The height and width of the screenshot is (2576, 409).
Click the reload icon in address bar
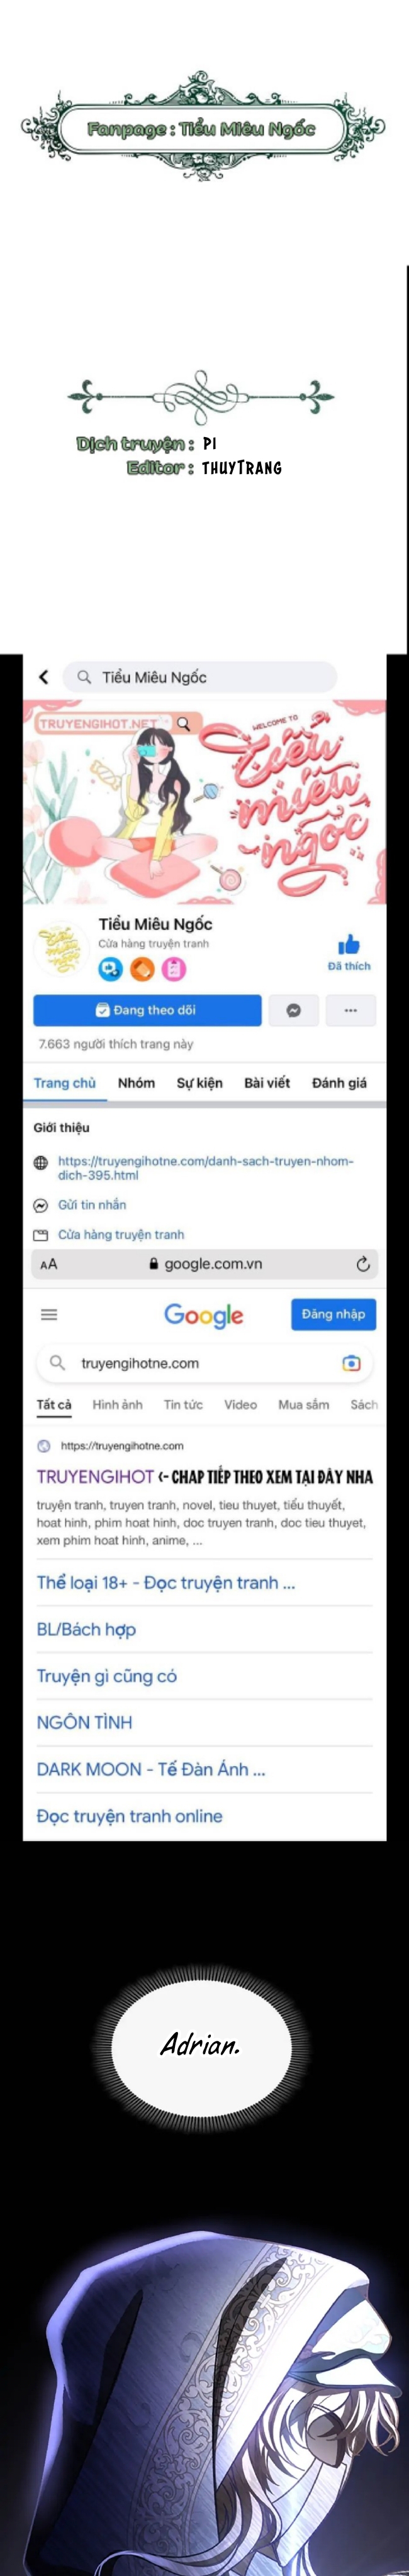[x=363, y=1264]
